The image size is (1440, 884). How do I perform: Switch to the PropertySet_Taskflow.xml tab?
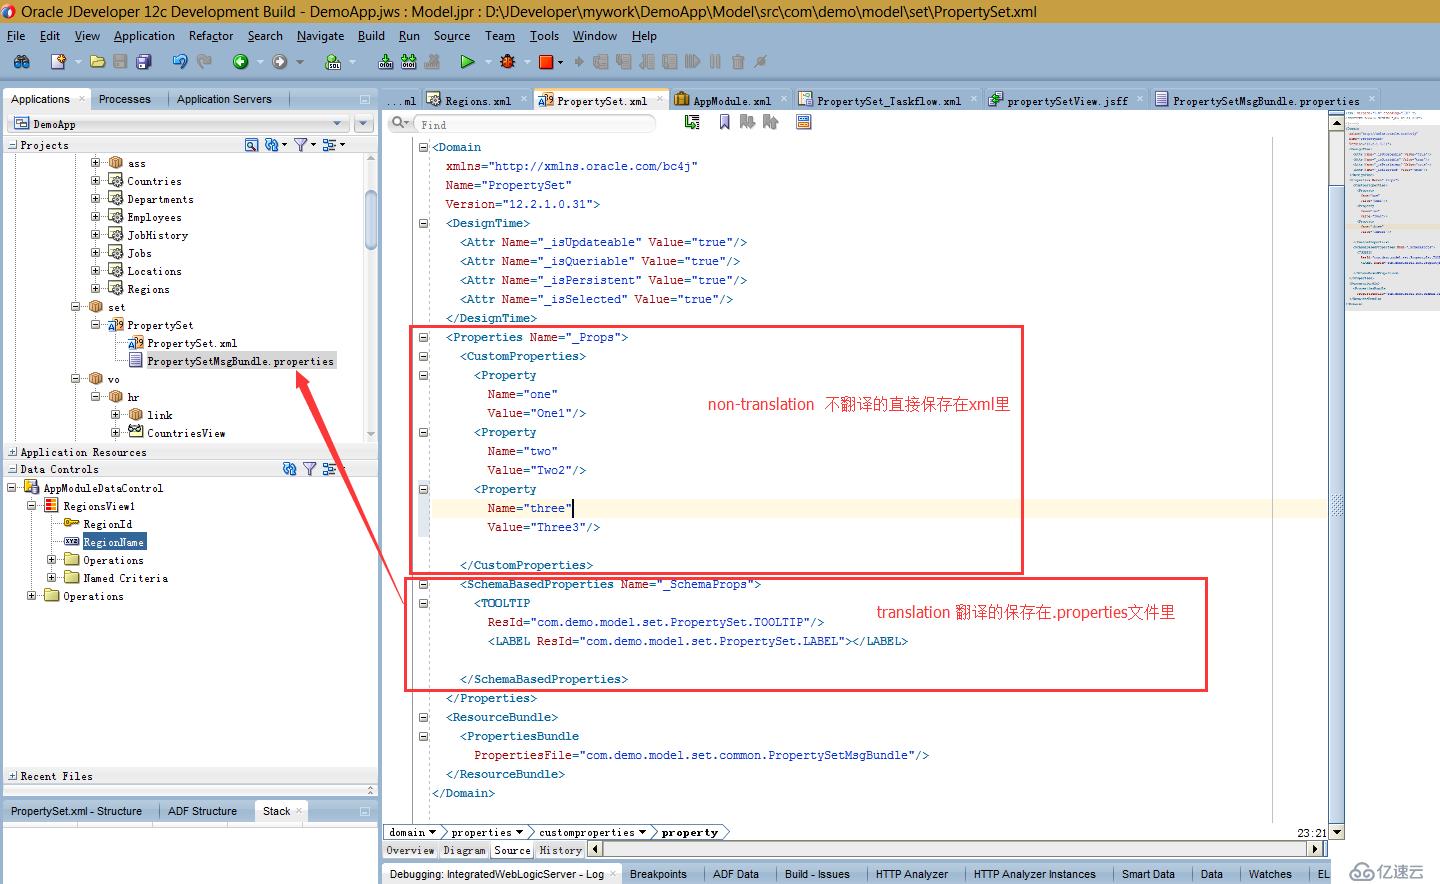888,101
